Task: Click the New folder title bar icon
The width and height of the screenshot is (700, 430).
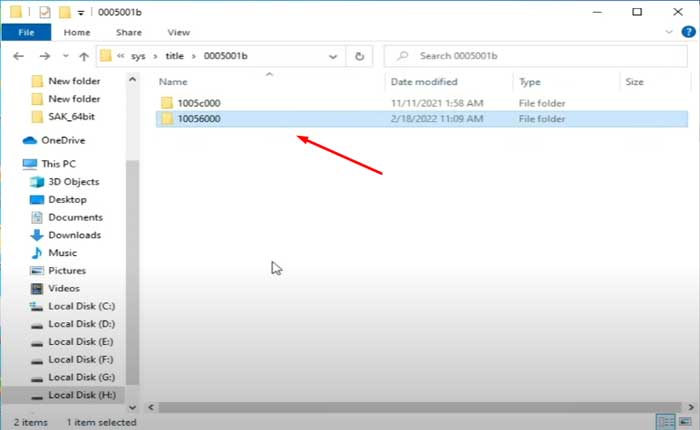Action: click(65, 12)
